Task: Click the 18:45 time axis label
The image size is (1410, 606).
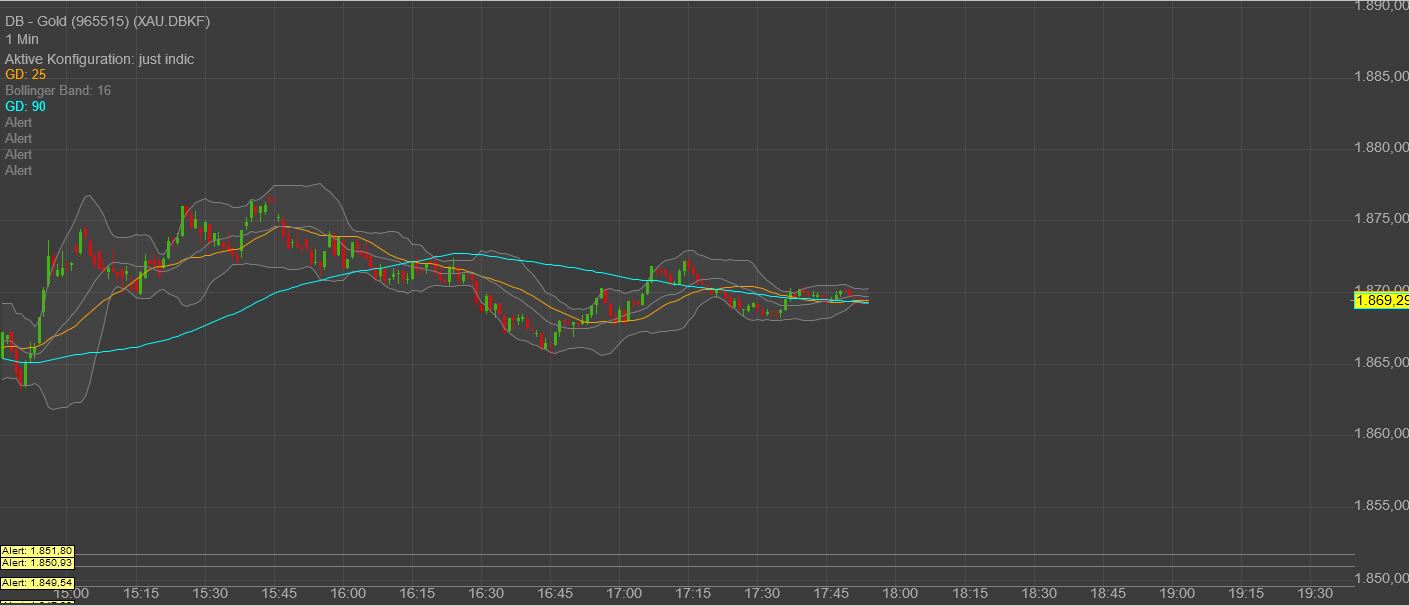Action: [1107, 594]
